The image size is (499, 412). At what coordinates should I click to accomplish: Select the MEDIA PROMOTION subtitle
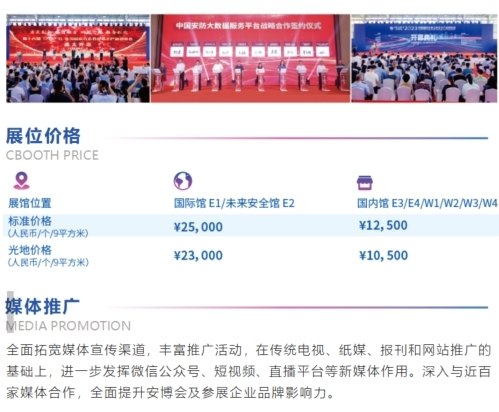68,326
